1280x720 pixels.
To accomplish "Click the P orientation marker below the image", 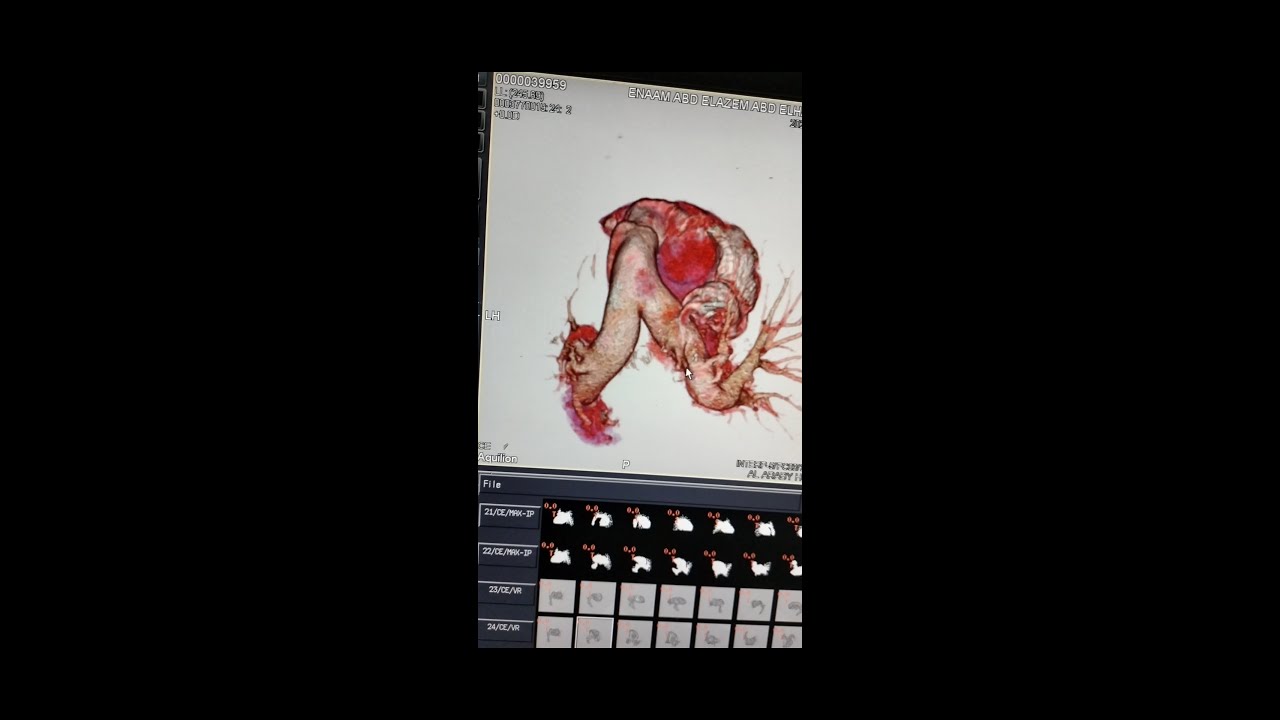I will coord(626,465).
